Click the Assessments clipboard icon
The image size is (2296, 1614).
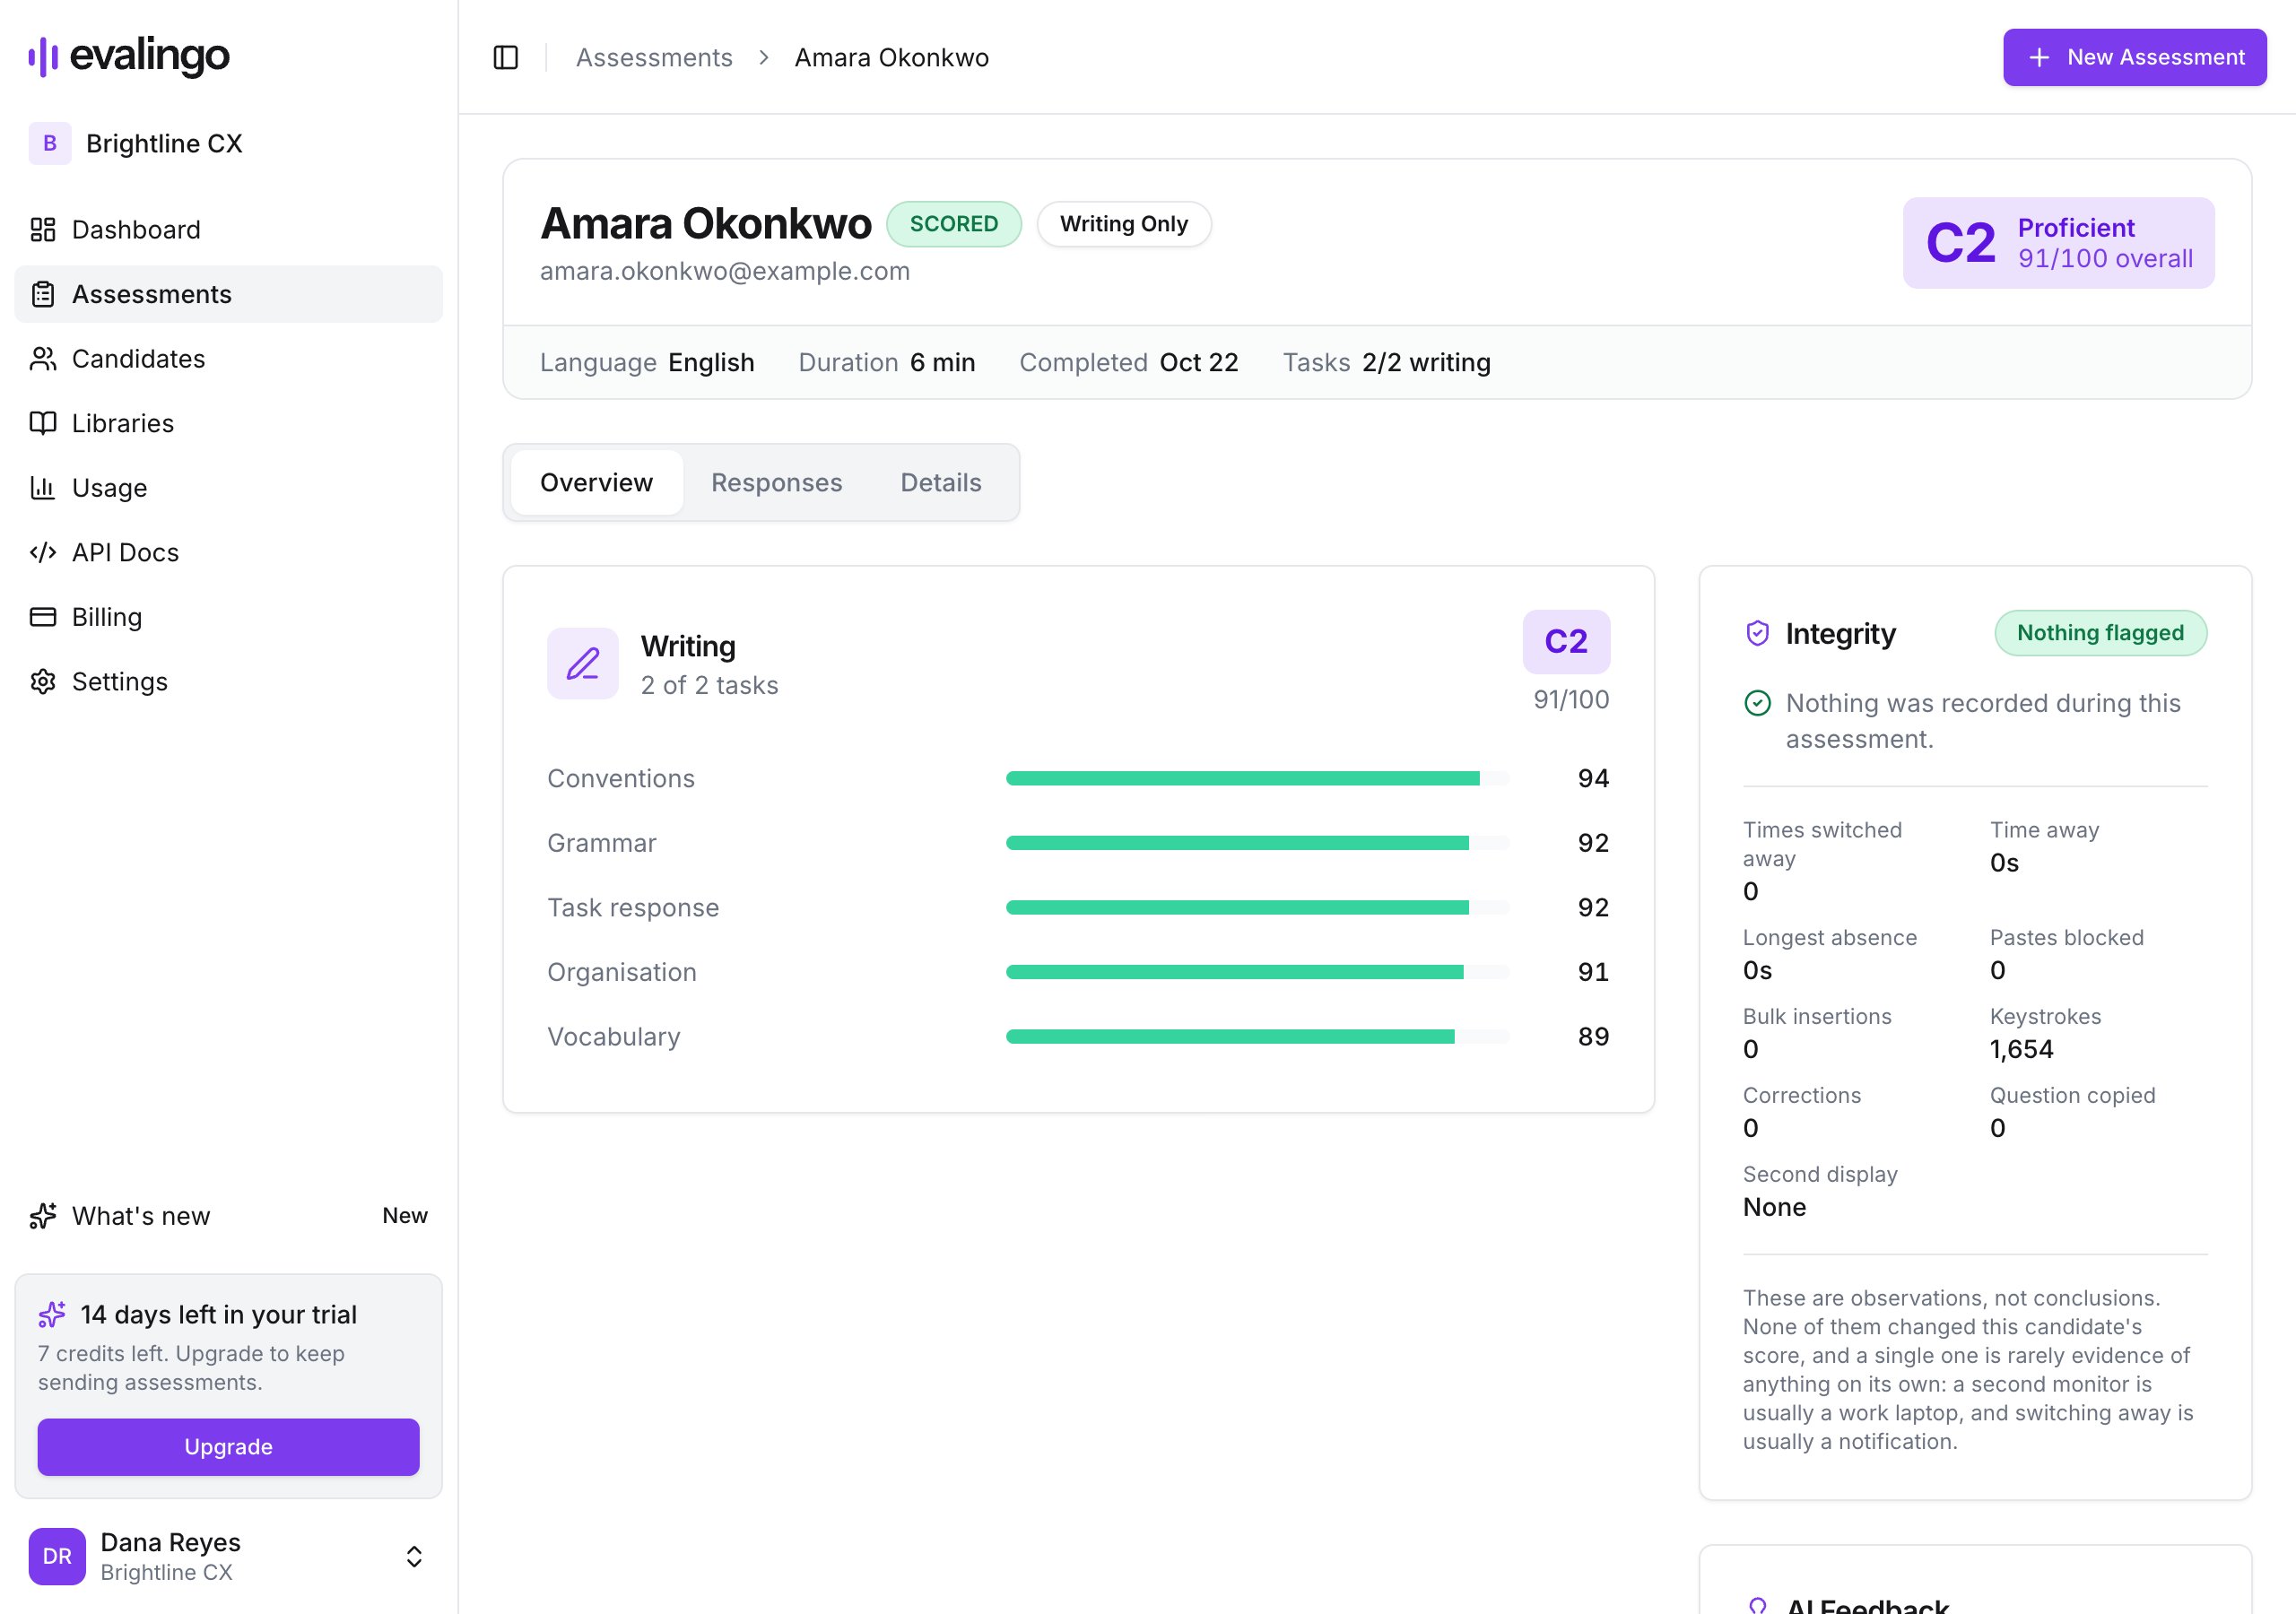click(43, 294)
